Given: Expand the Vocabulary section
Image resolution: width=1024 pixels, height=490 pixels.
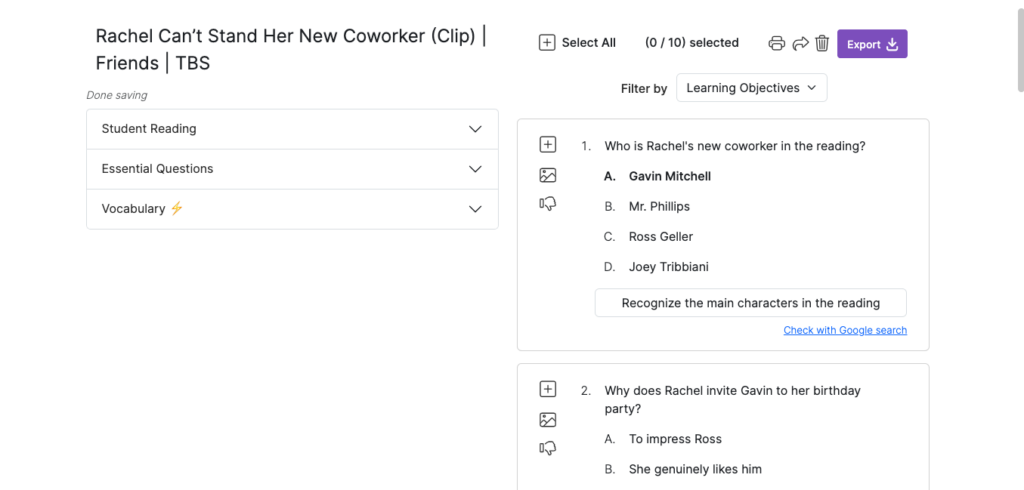Looking at the screenshot, I should (292, 209).
